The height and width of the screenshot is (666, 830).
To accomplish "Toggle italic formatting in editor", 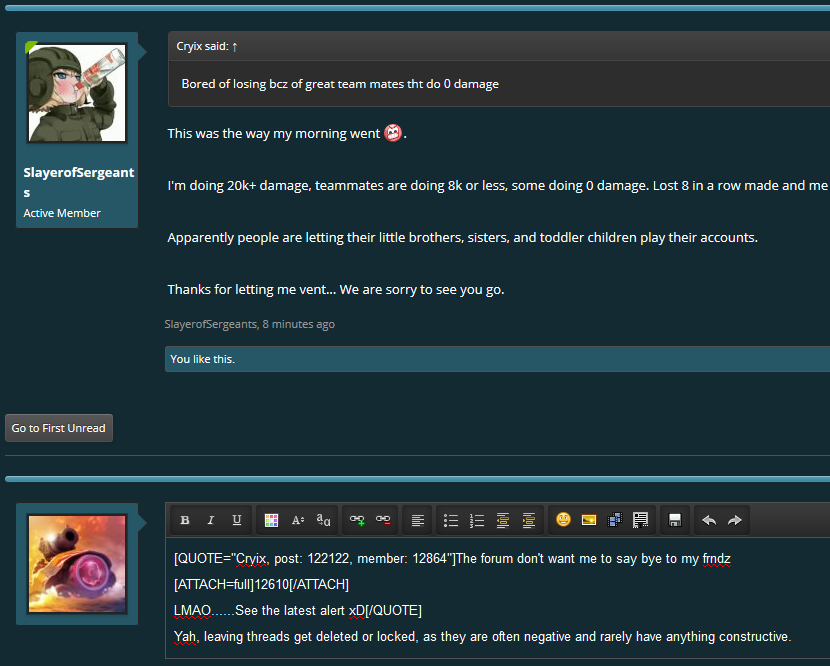I will [211, 520].
